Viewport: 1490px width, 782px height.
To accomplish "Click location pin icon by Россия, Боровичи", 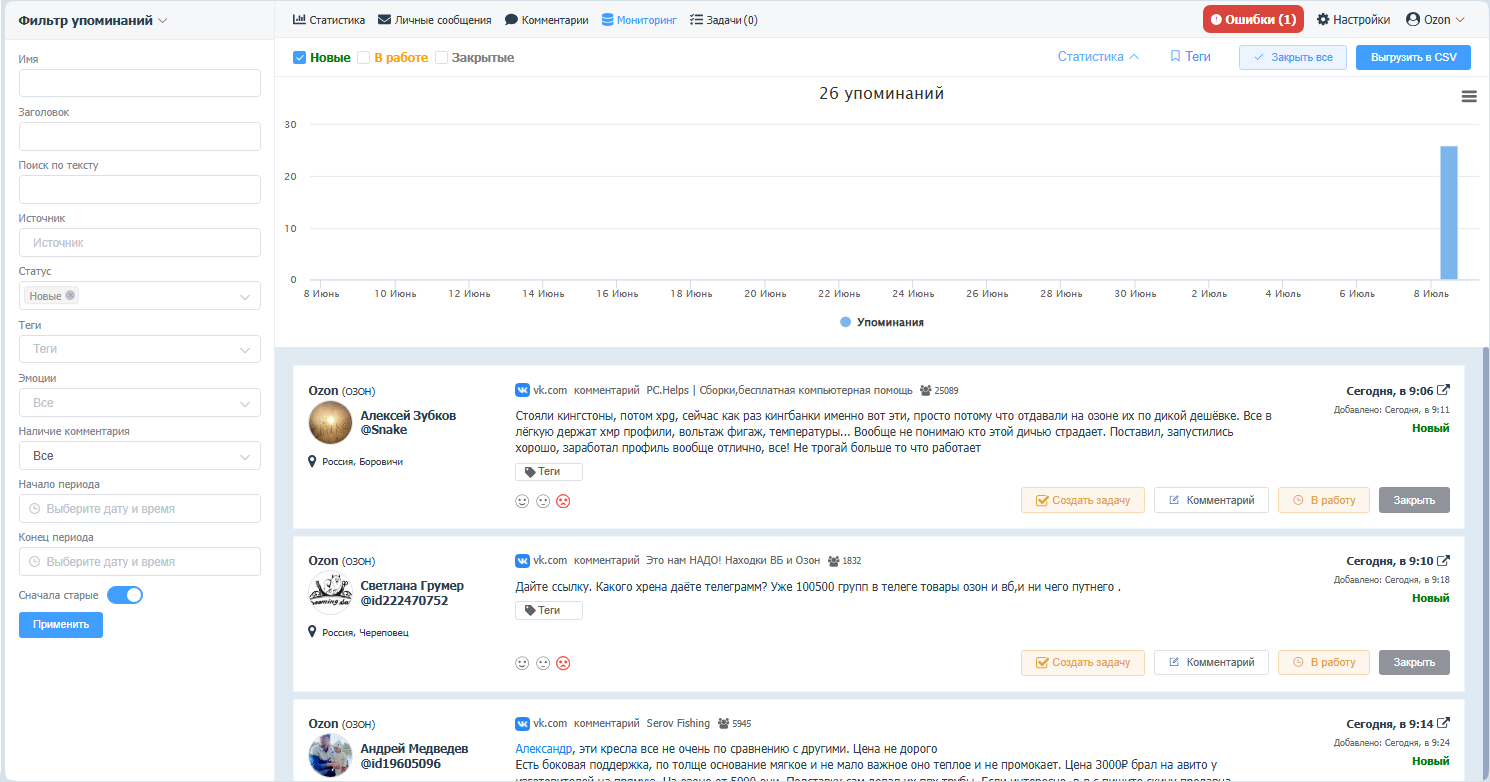I will (x=313, y=461).
